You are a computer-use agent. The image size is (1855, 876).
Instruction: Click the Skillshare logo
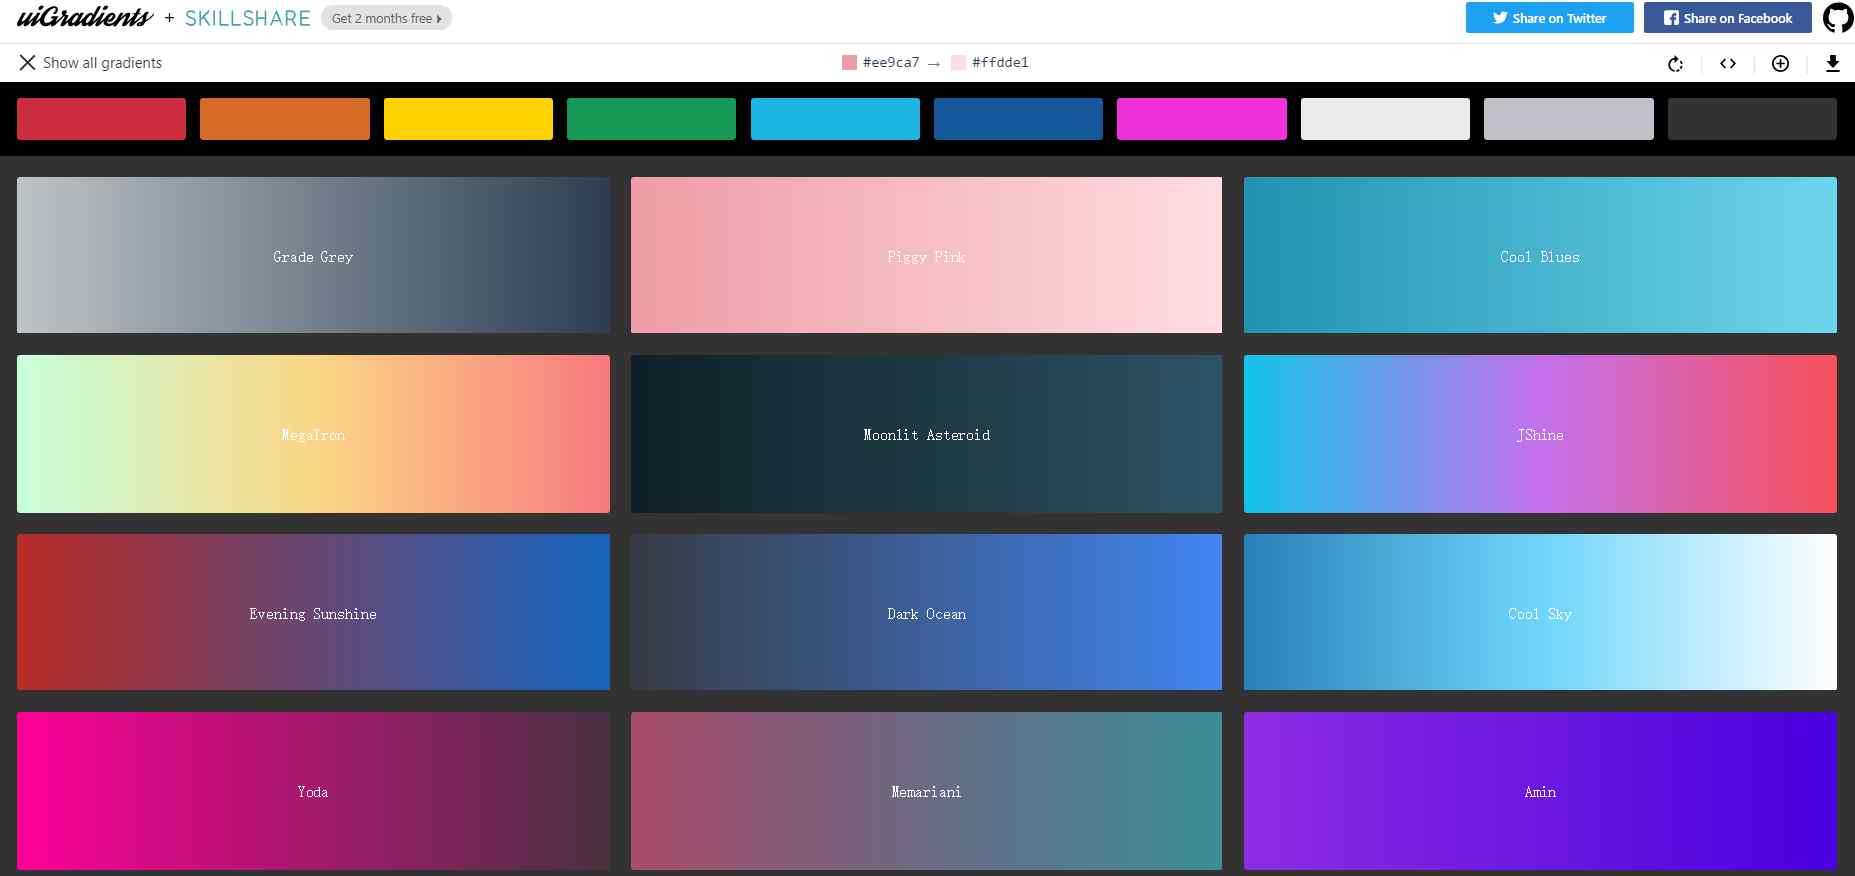point(247,18)
